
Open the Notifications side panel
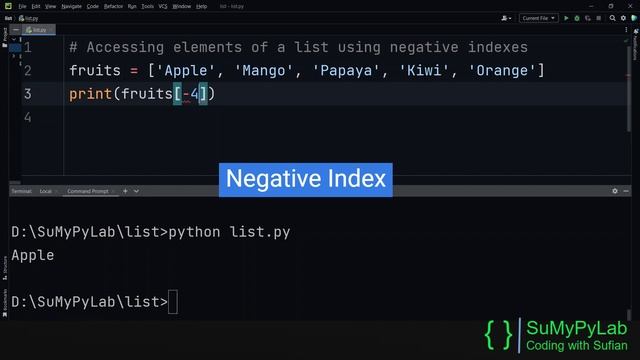636,44
